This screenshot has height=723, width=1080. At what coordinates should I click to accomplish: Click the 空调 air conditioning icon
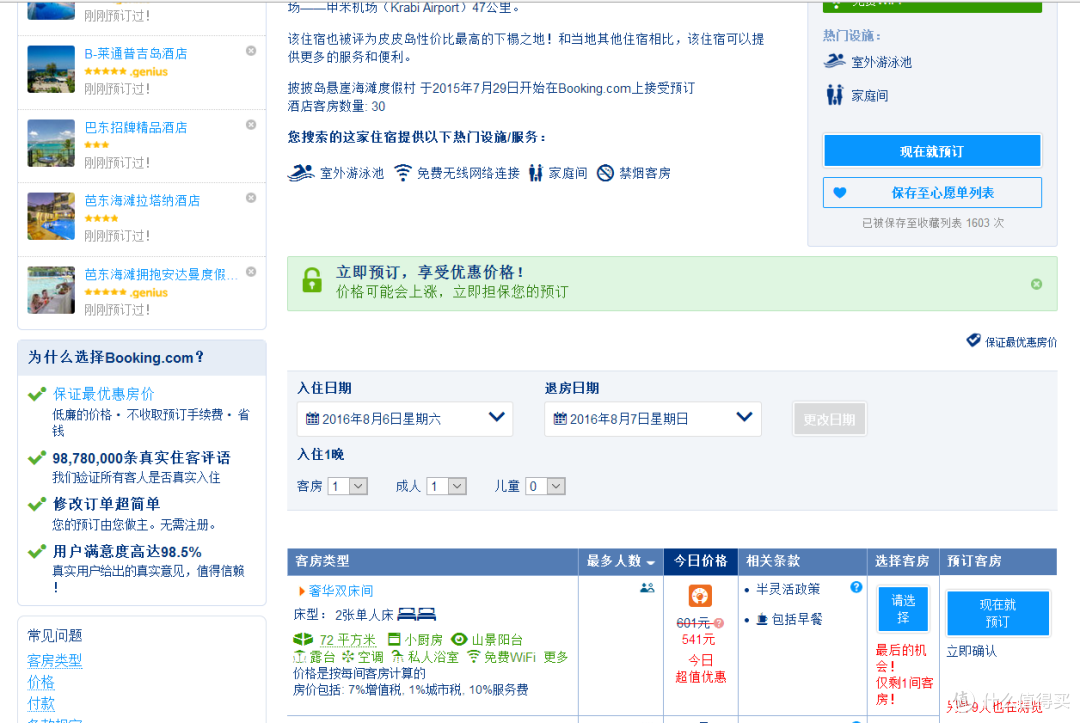(348, 657)
